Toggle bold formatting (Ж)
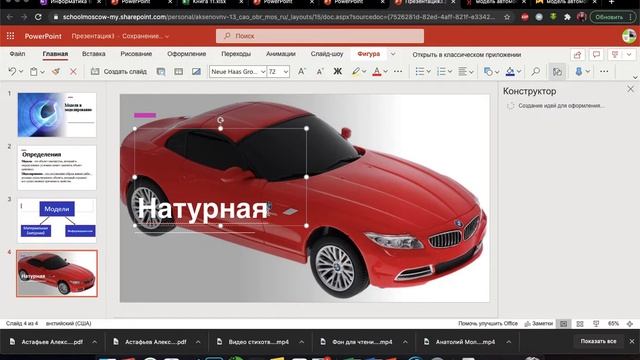 point(338,71)
